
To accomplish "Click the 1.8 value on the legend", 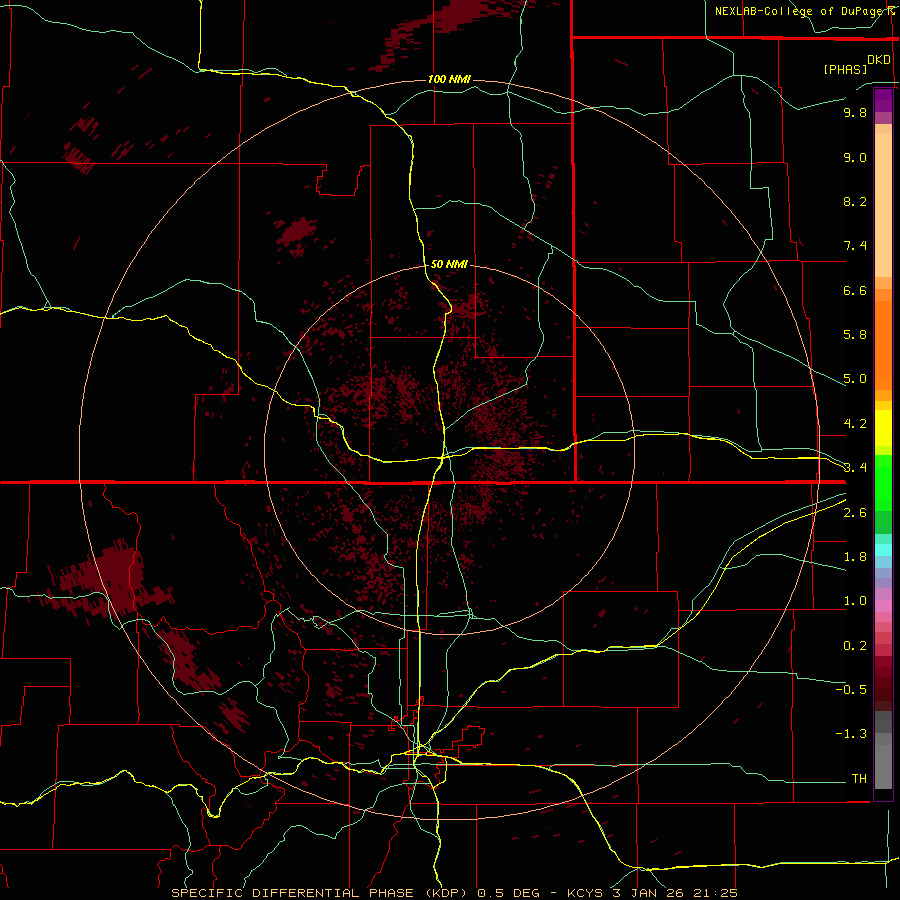I will [855, 557].
